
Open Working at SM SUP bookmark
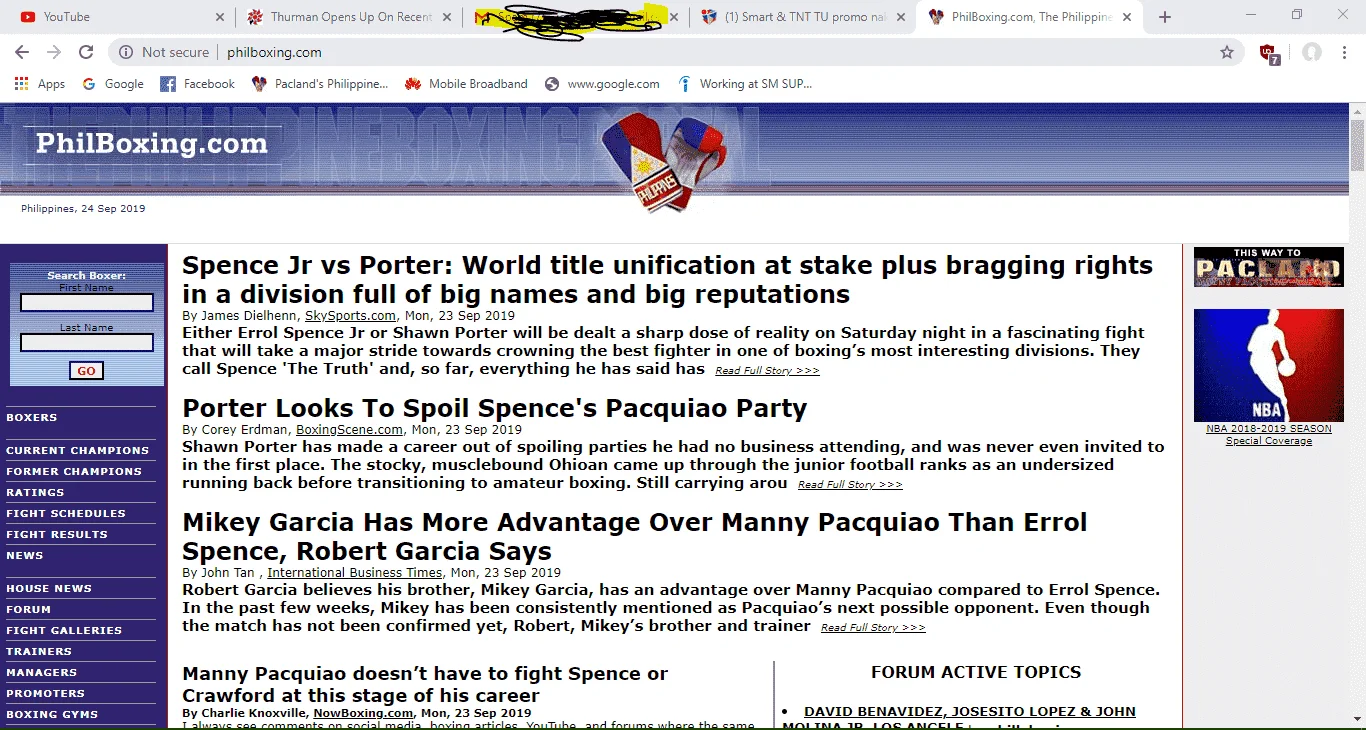tap(745, 84)
